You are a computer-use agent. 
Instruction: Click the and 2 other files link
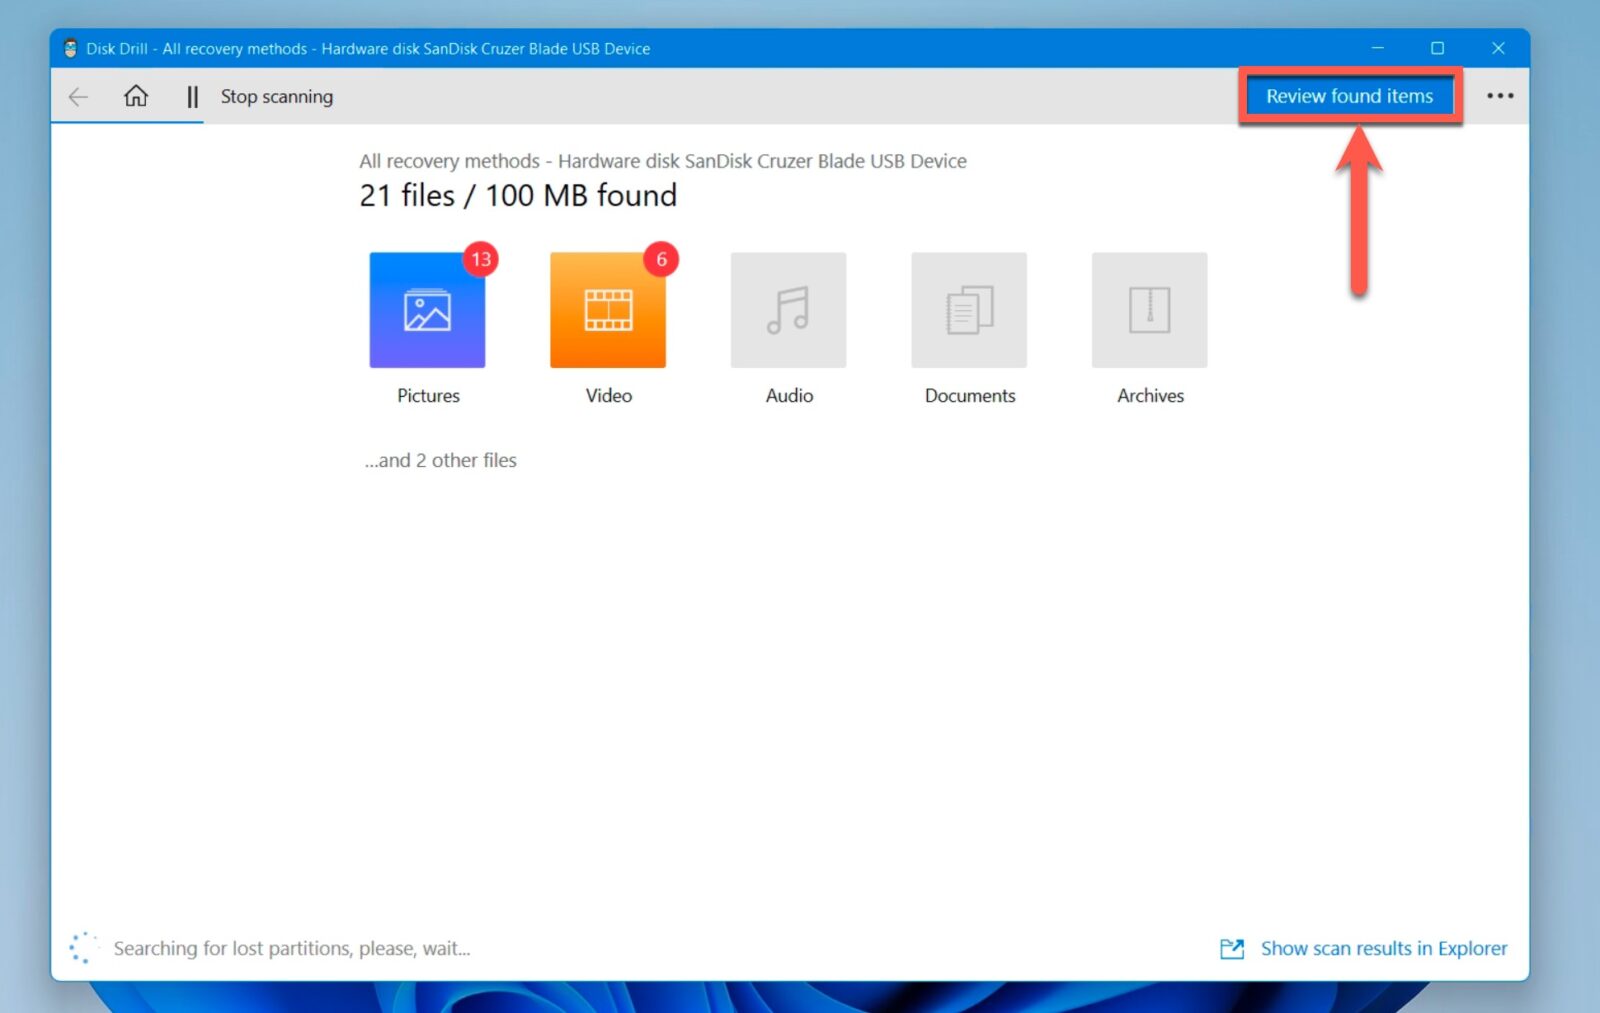tap(440, 460)
